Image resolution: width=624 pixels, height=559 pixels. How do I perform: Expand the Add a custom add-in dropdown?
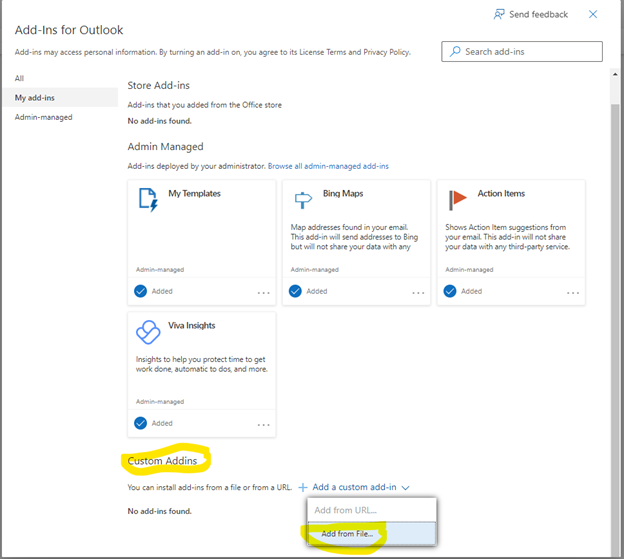tap(354, 487)
